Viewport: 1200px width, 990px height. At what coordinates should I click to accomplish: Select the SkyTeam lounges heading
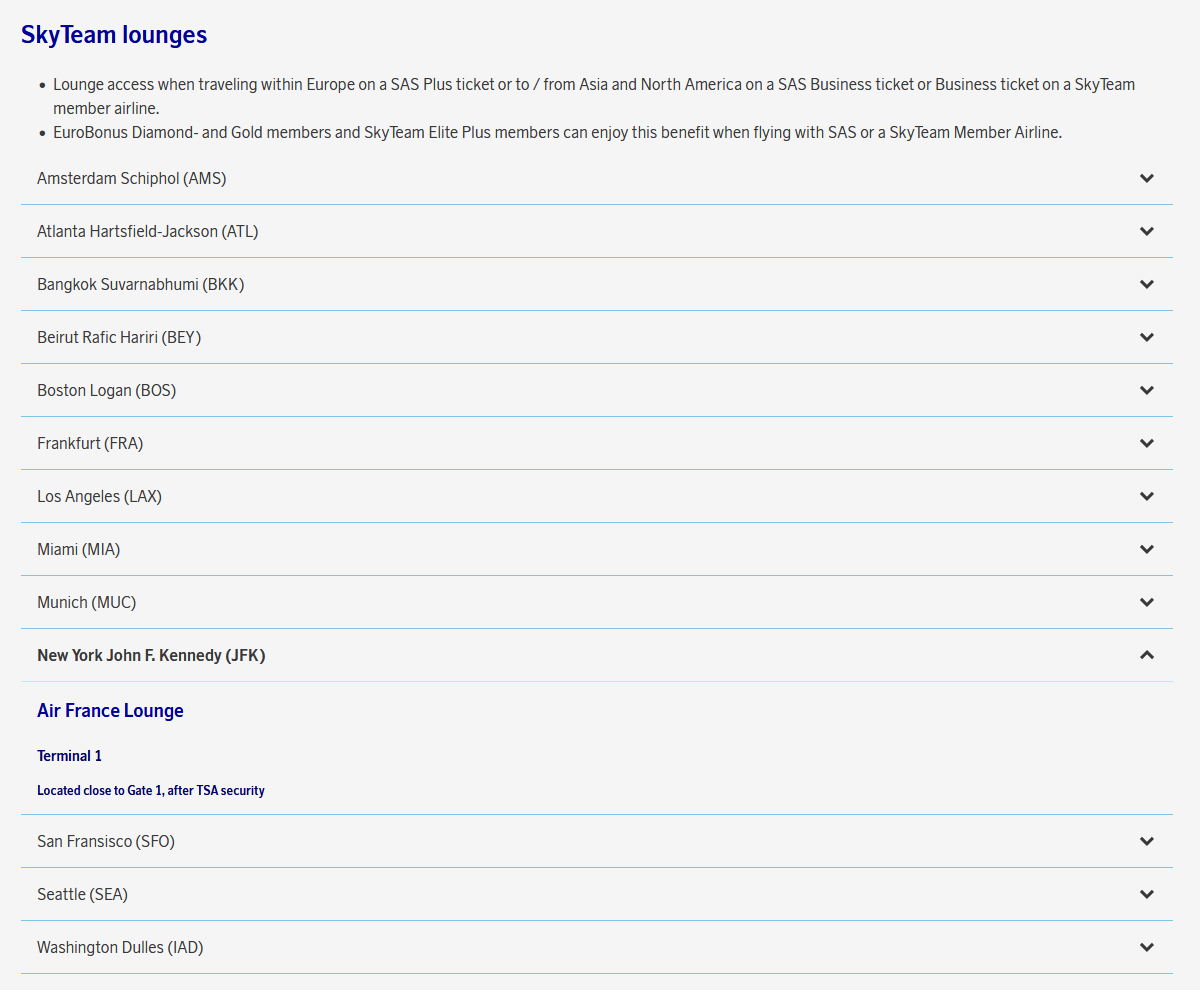(x=114, y=35)
